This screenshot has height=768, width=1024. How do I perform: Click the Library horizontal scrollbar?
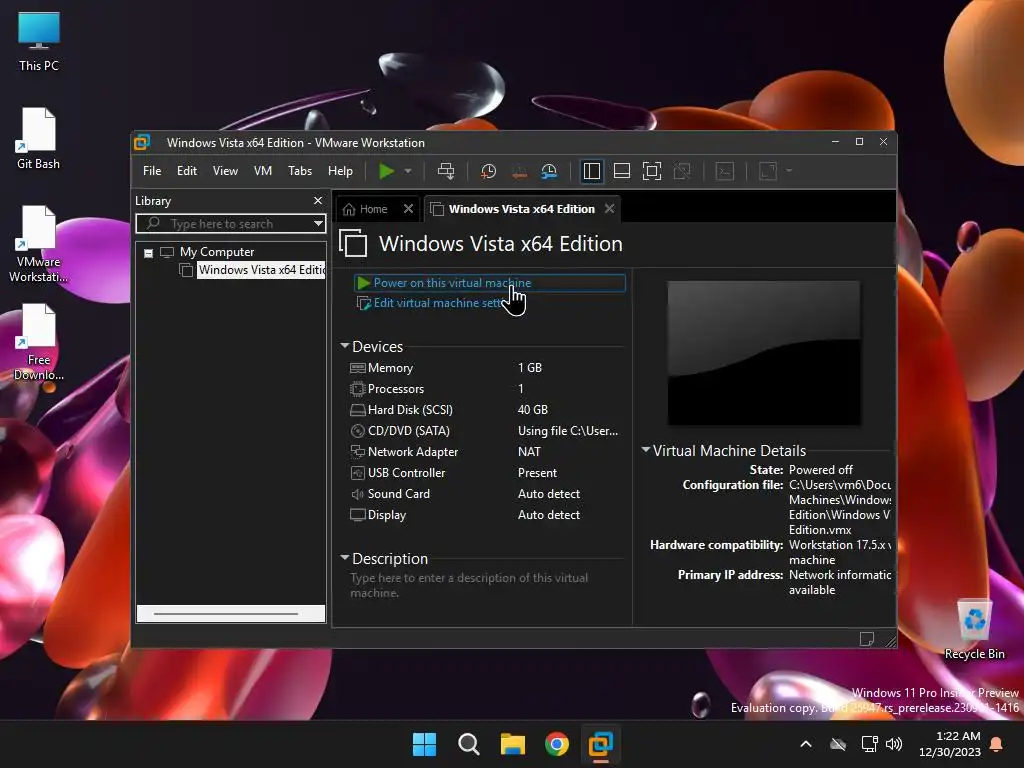(x=226, y=614)
